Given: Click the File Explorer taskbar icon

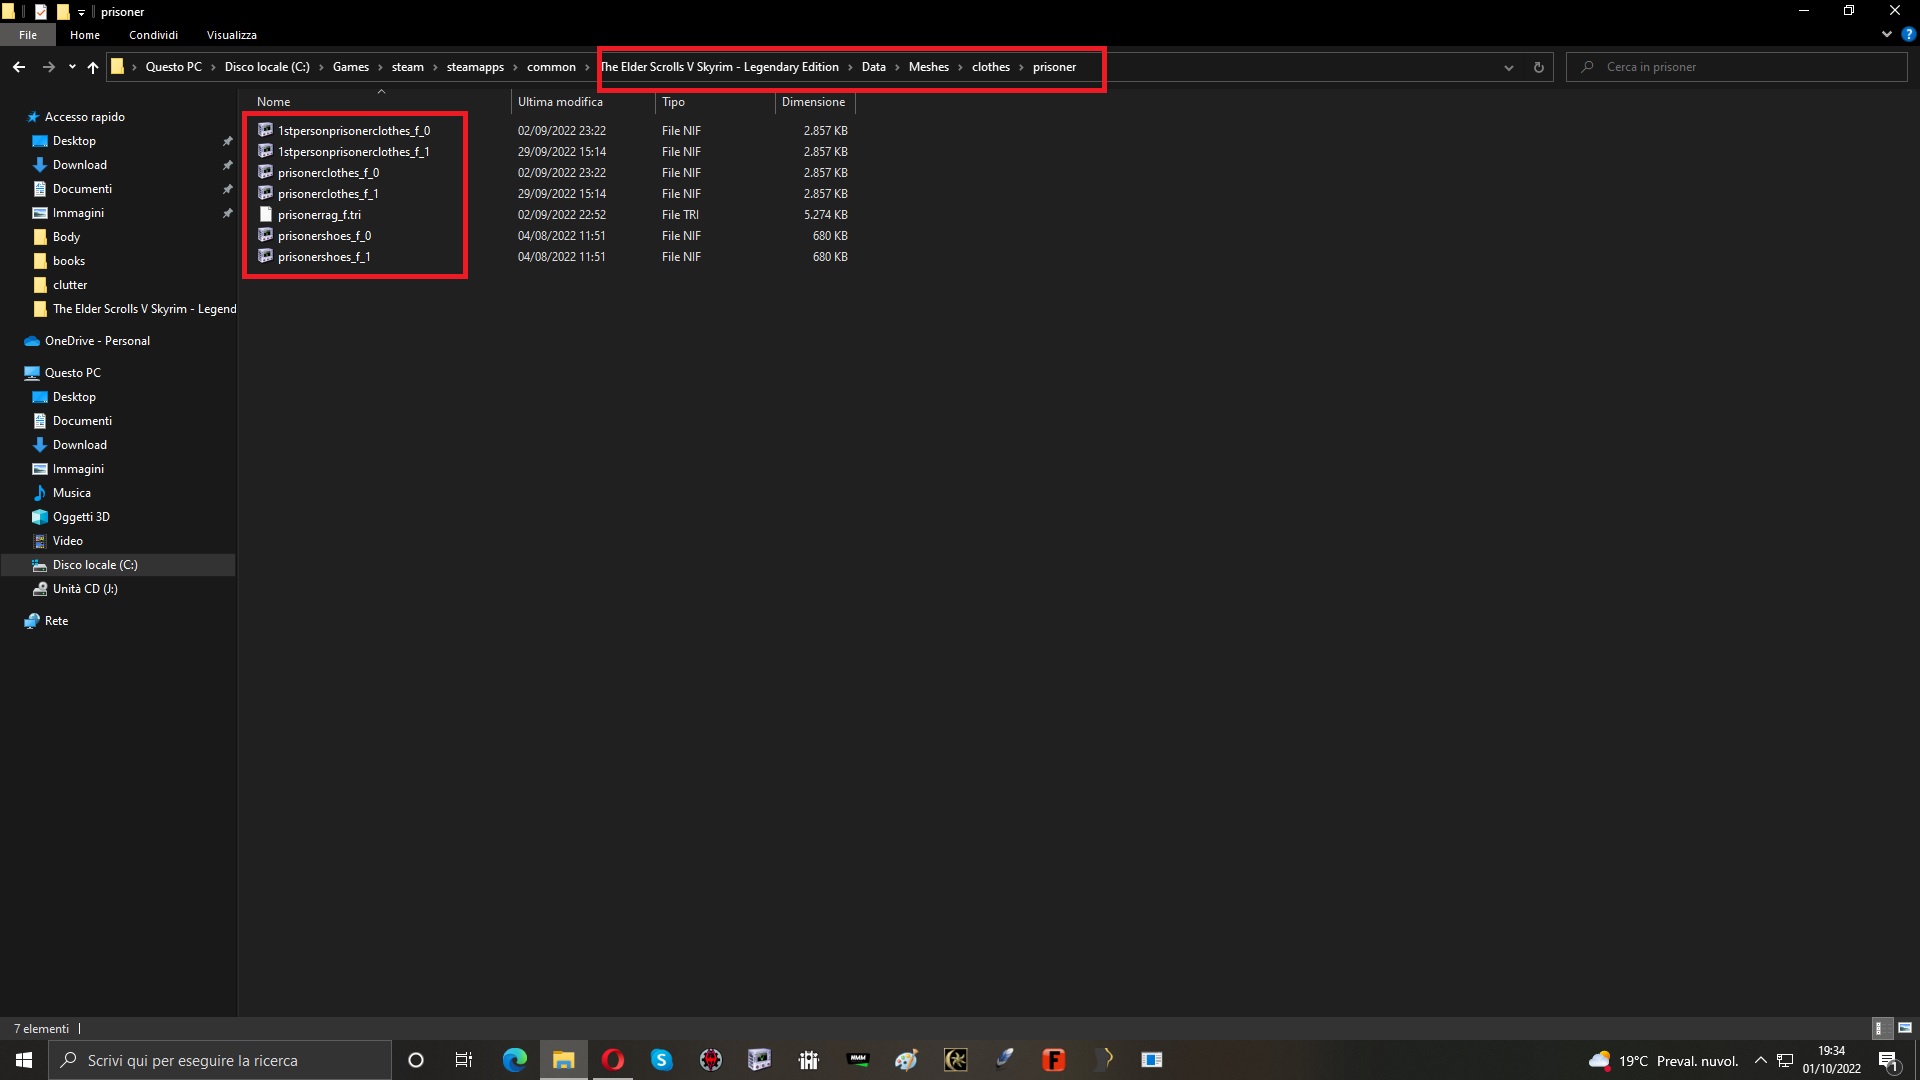Looking at the screenshot, I should click(564, 1060).
